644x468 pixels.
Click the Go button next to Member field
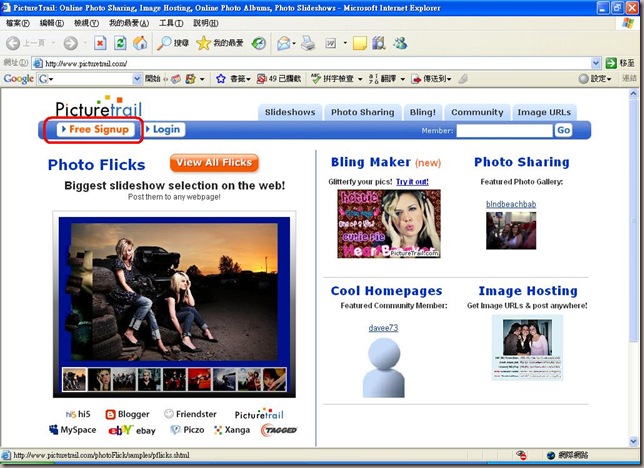563,130
